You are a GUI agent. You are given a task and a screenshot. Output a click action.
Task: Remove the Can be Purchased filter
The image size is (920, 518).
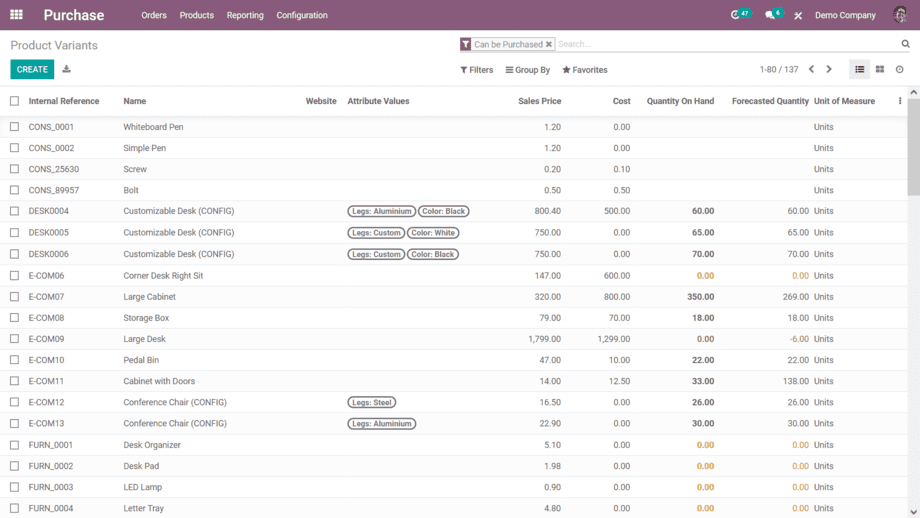tap(549, 44)
